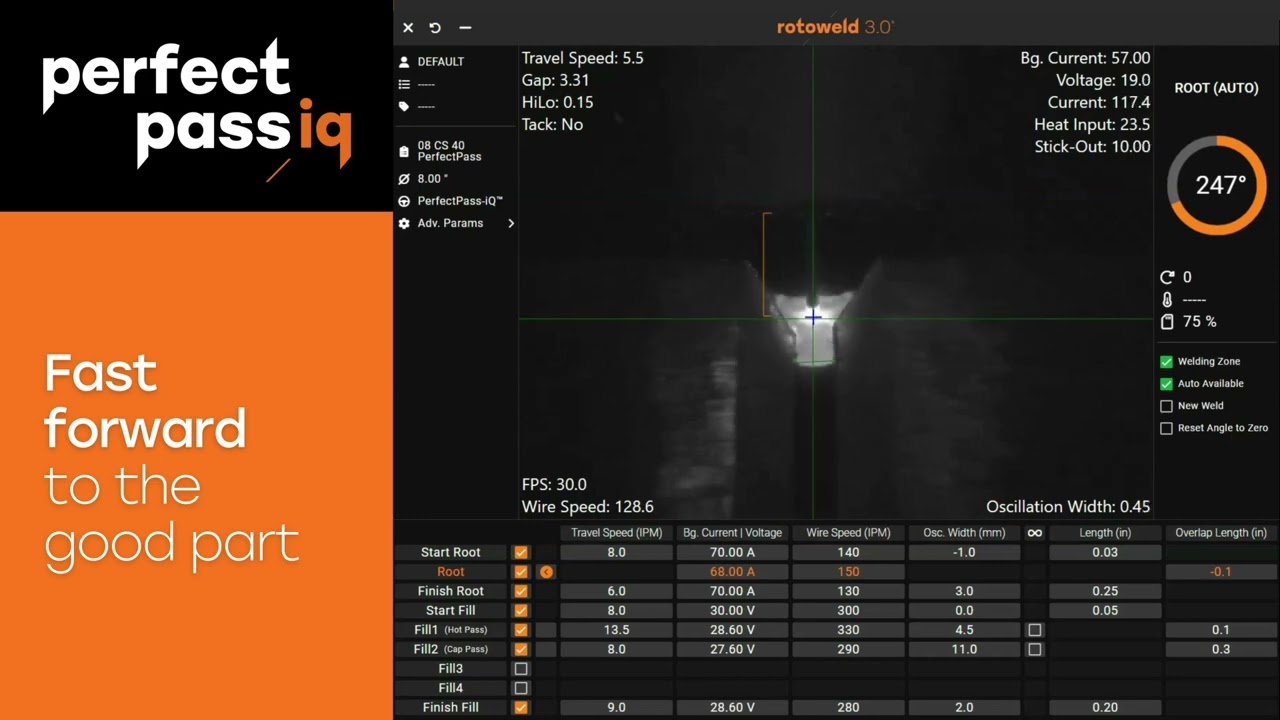Viewport: 1280px width, 720px height.
Task: Select the Start Fill row label
Action: pyautogui.click(x=451, y=611)
